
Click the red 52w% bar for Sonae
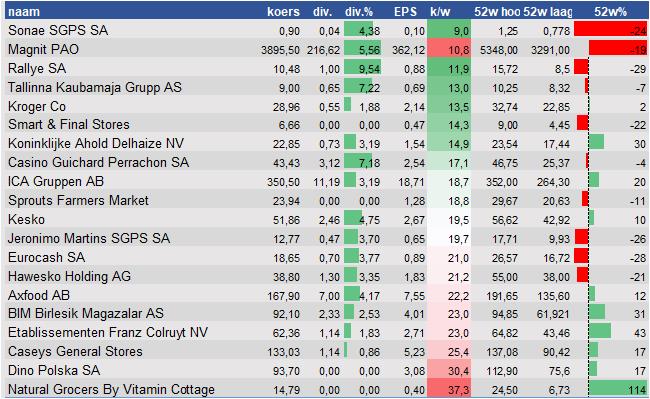pos(611,30)
